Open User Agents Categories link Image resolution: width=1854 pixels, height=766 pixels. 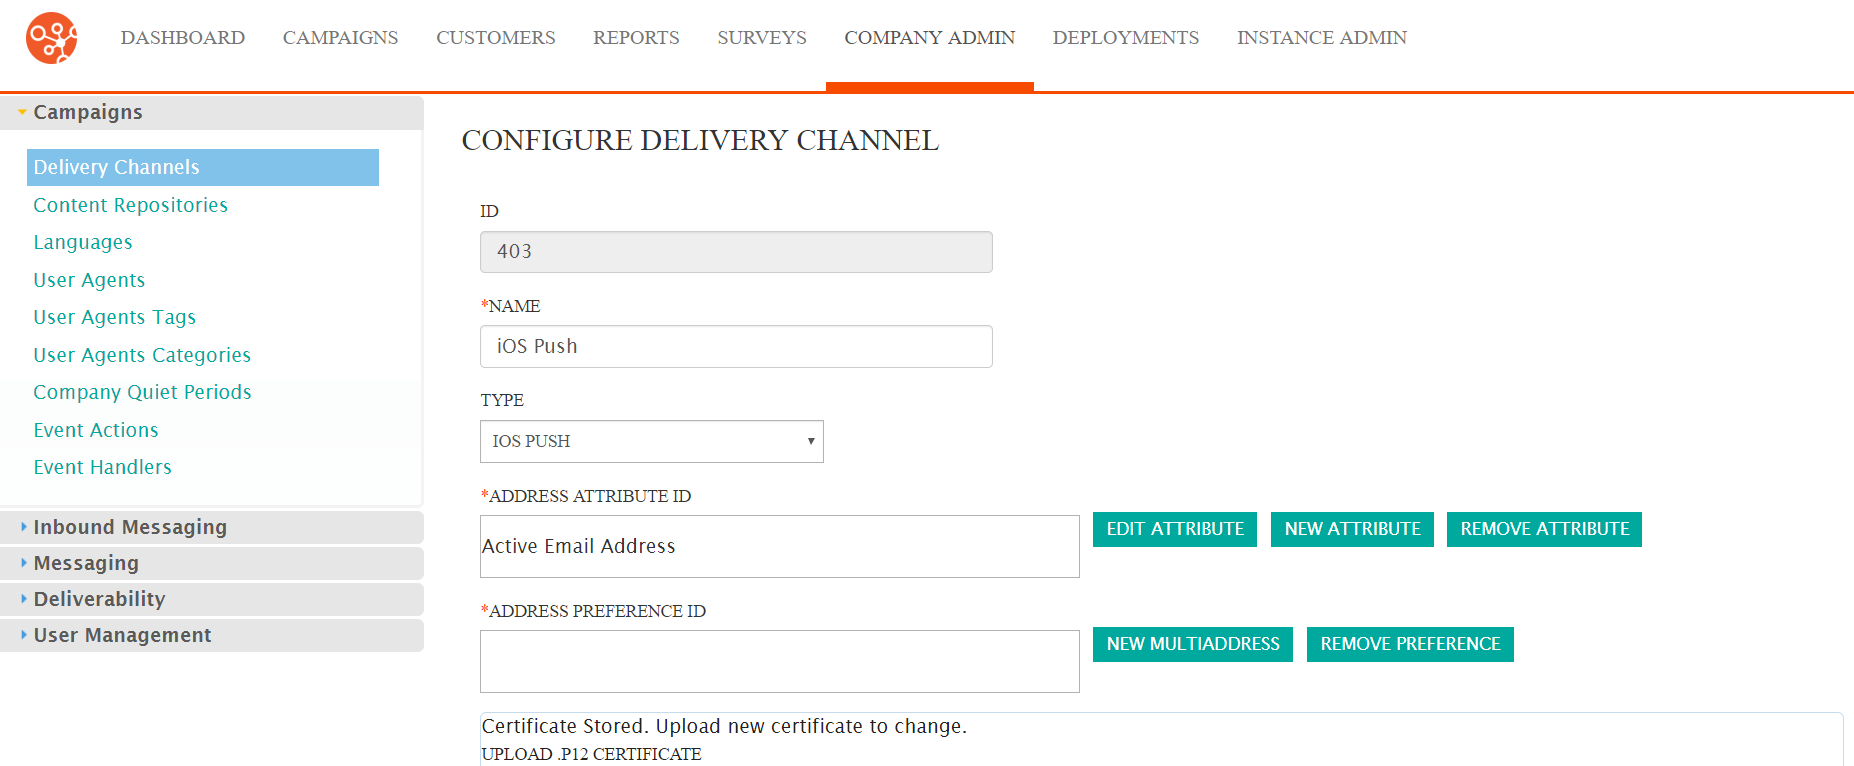pos(142,355)
